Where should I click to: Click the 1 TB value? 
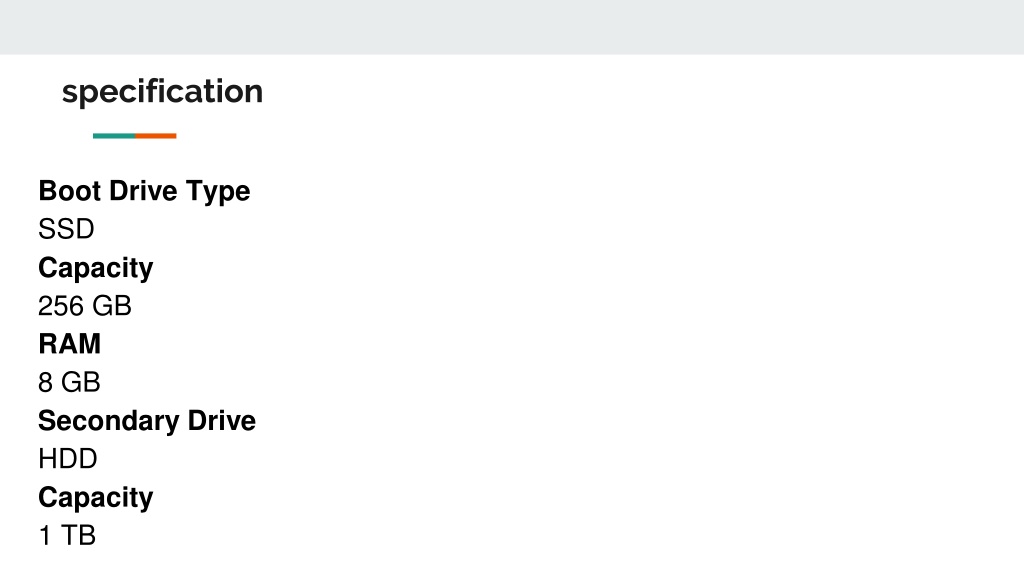pyautogui.click(x=67, y=536)
